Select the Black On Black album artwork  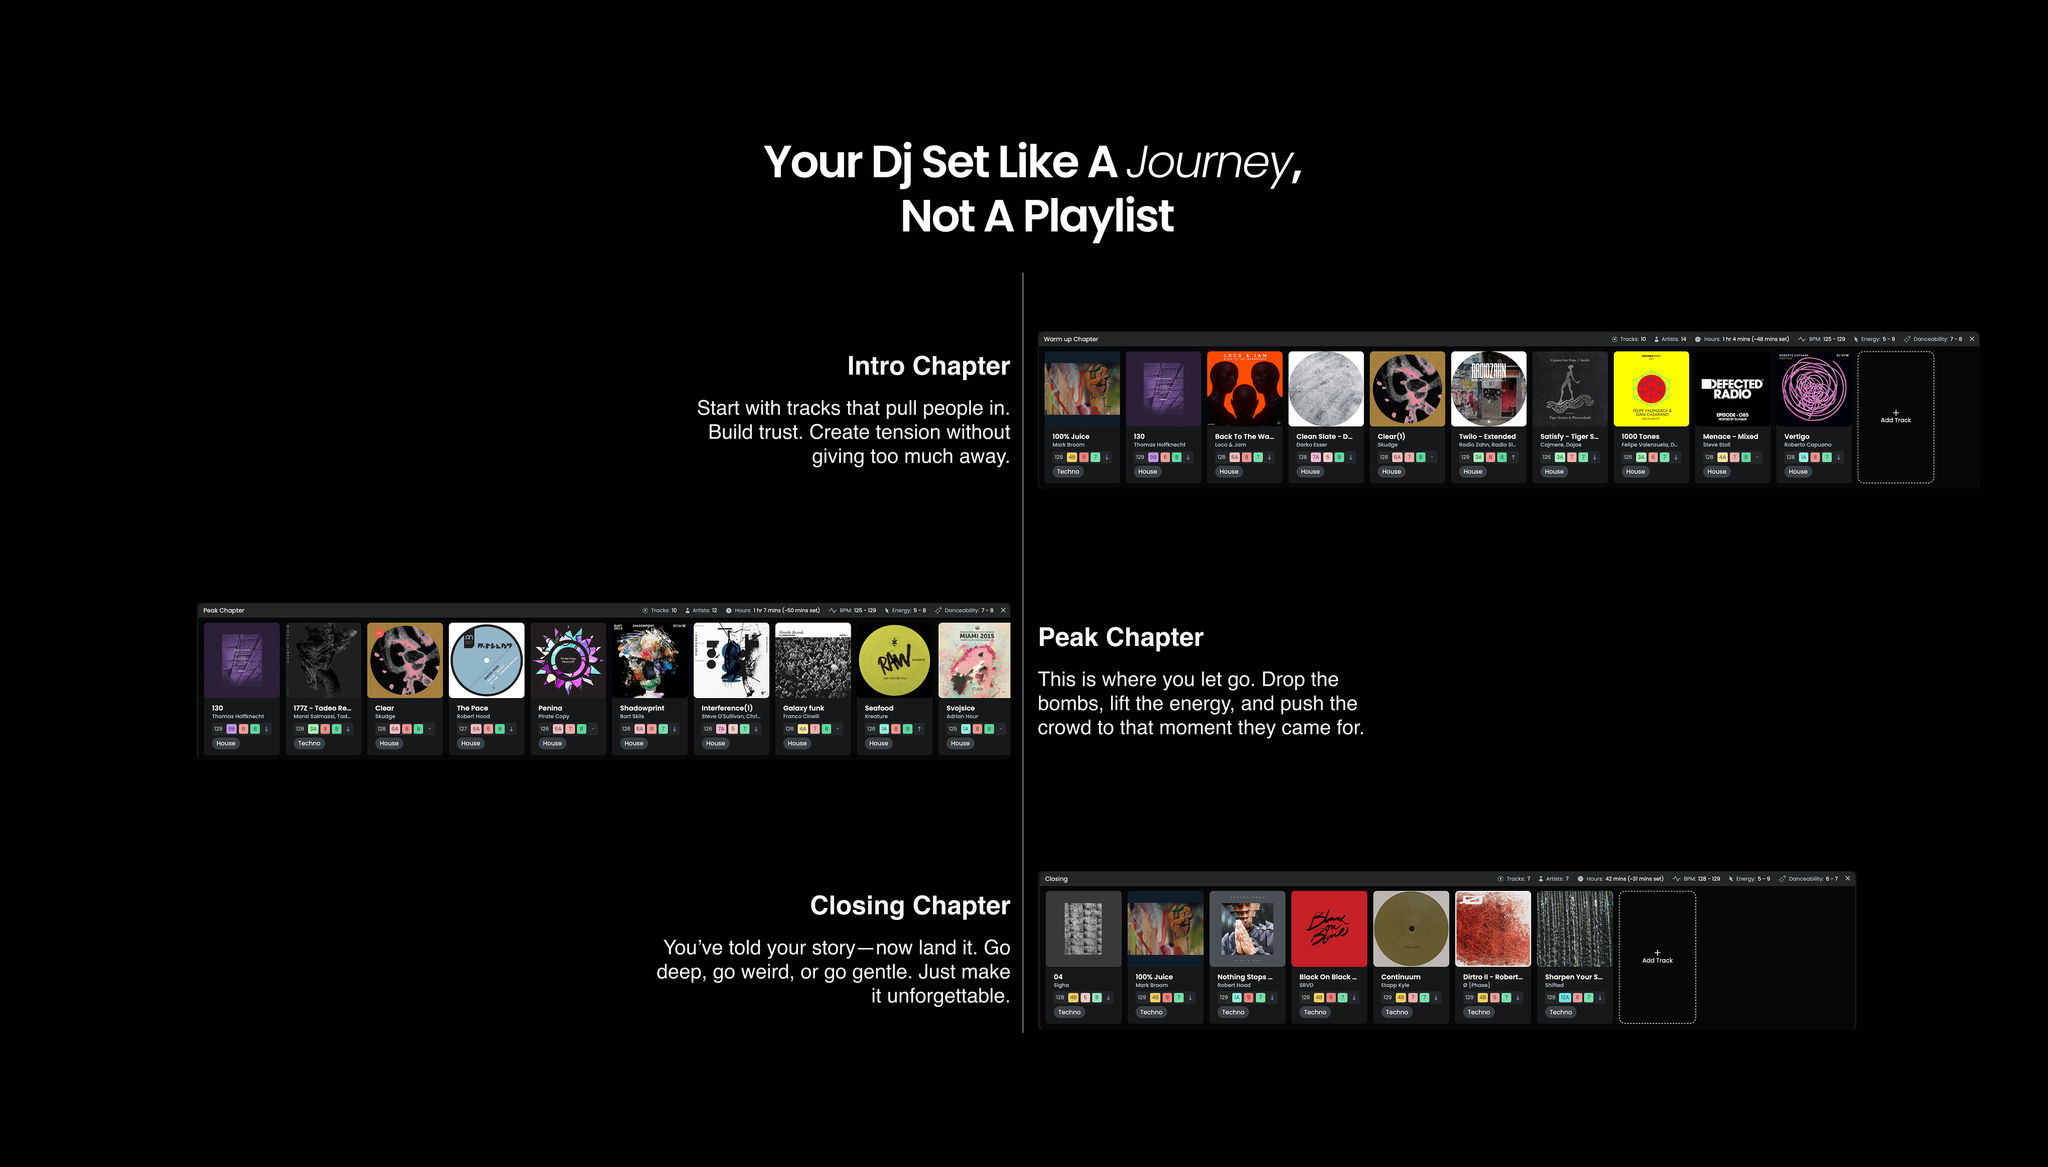pyautogui.click(x=1329, y=929)
